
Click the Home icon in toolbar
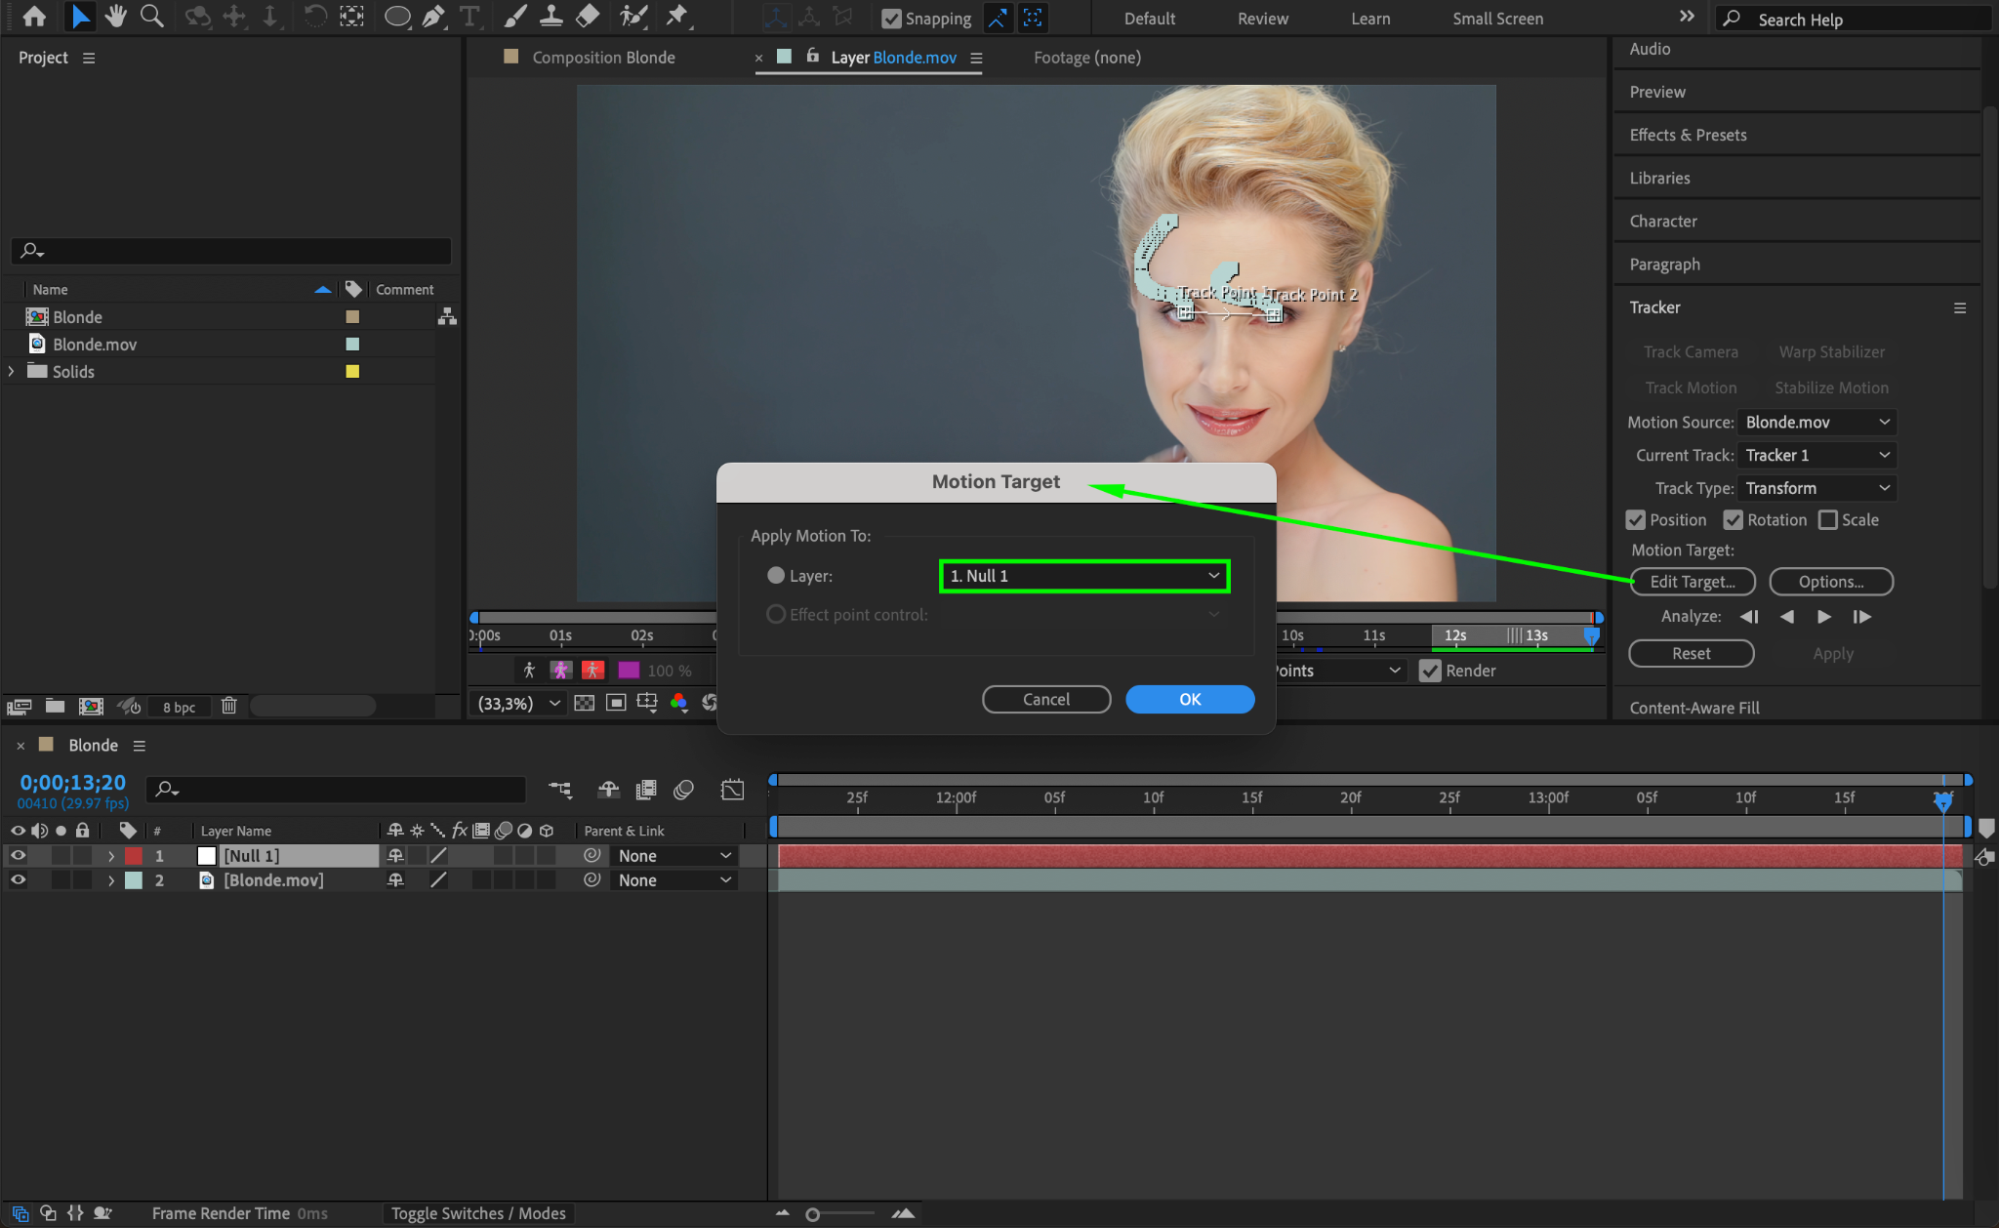tap(34, 16)
